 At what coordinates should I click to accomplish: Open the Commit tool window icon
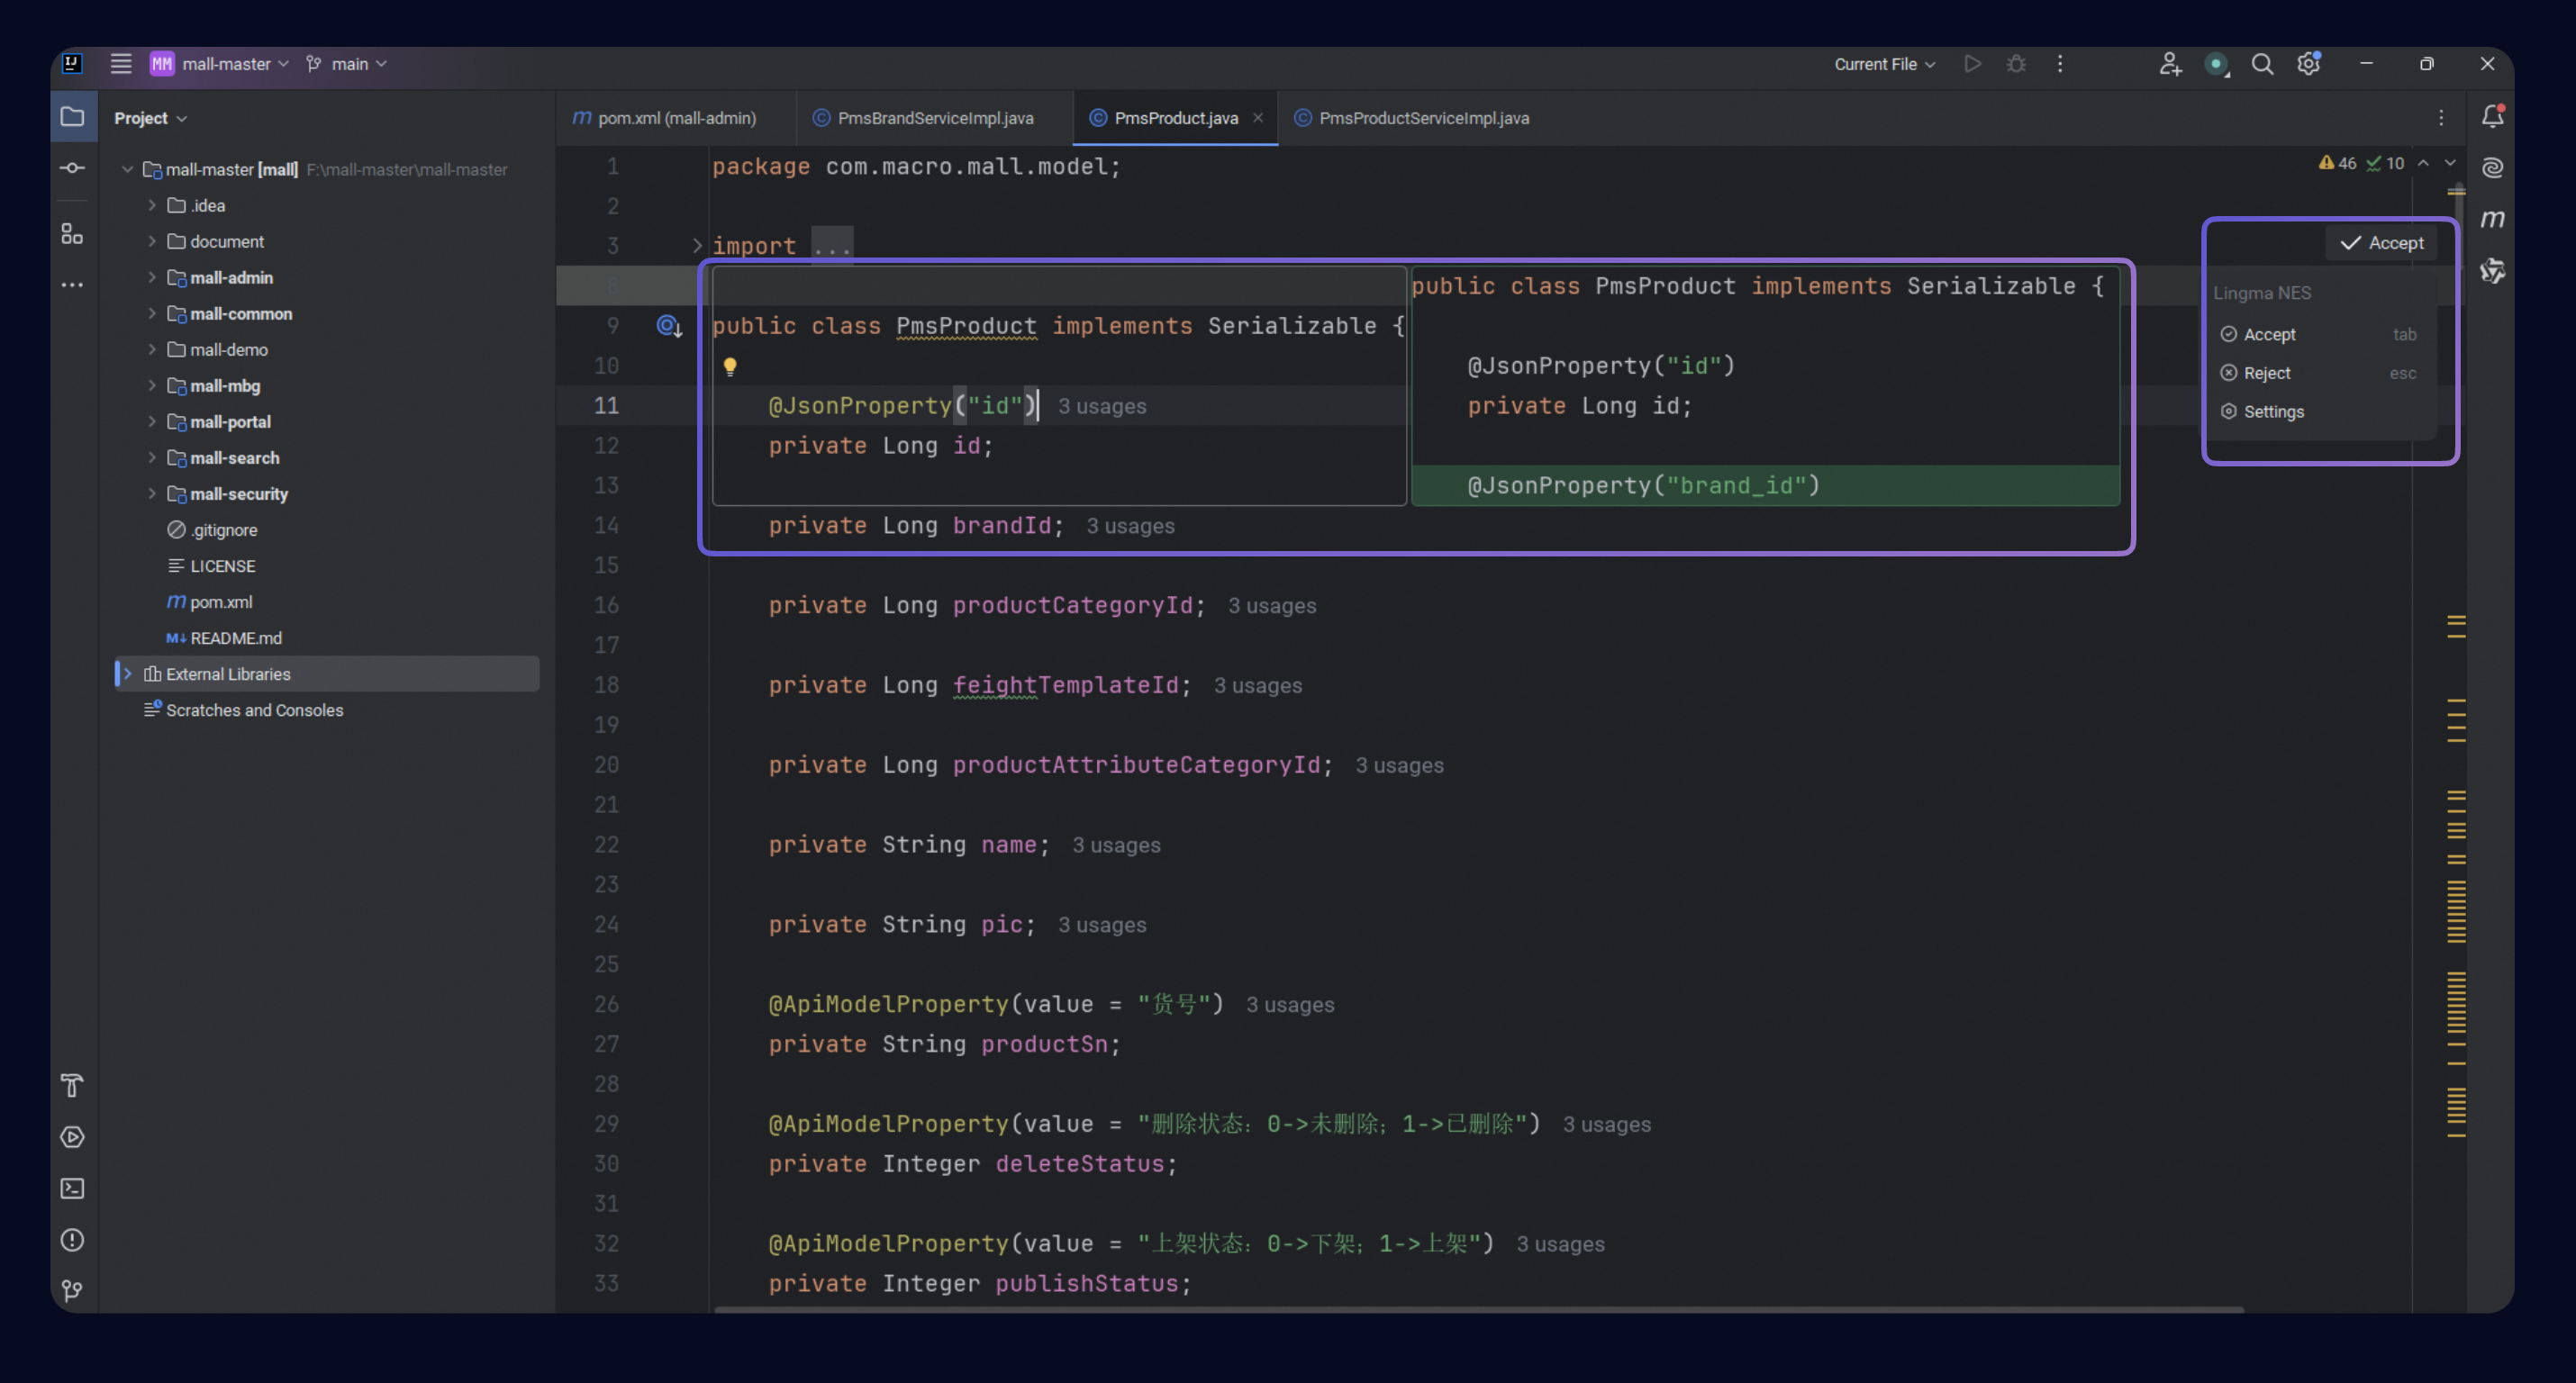coord(72,168)
